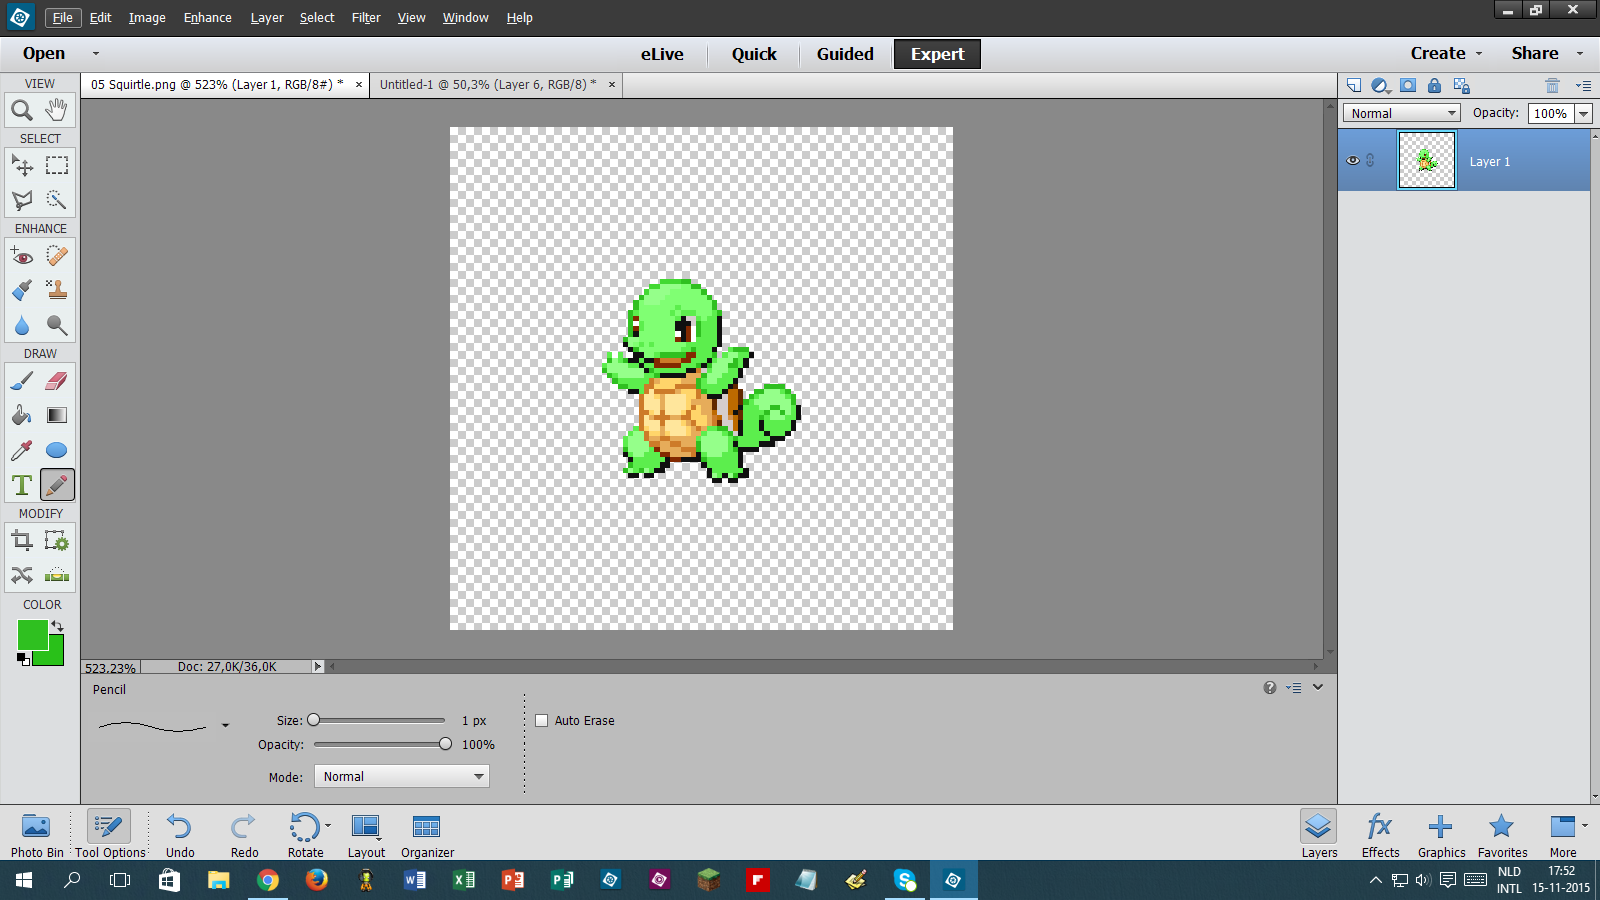Viewport: 1600px width, 900px height.
Task: Open the Filter menu
Action: click(365, 17)
